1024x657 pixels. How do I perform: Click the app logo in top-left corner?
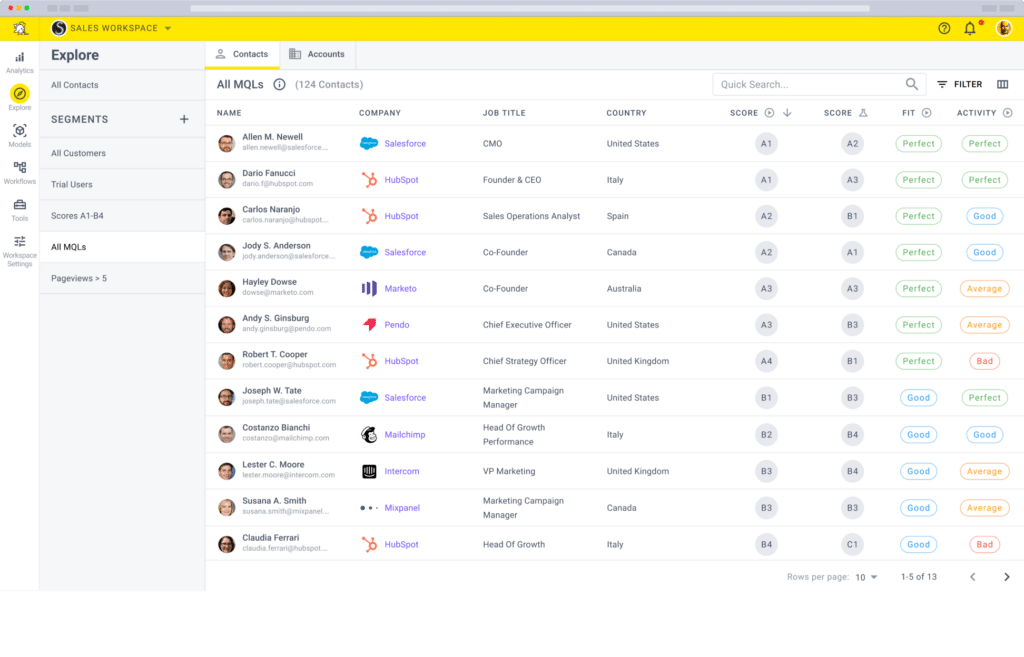[x=20, y=28]
